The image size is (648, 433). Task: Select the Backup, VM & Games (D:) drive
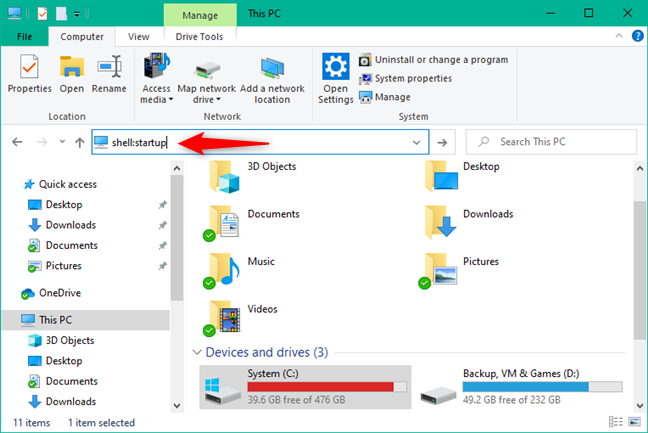[522, 387]
